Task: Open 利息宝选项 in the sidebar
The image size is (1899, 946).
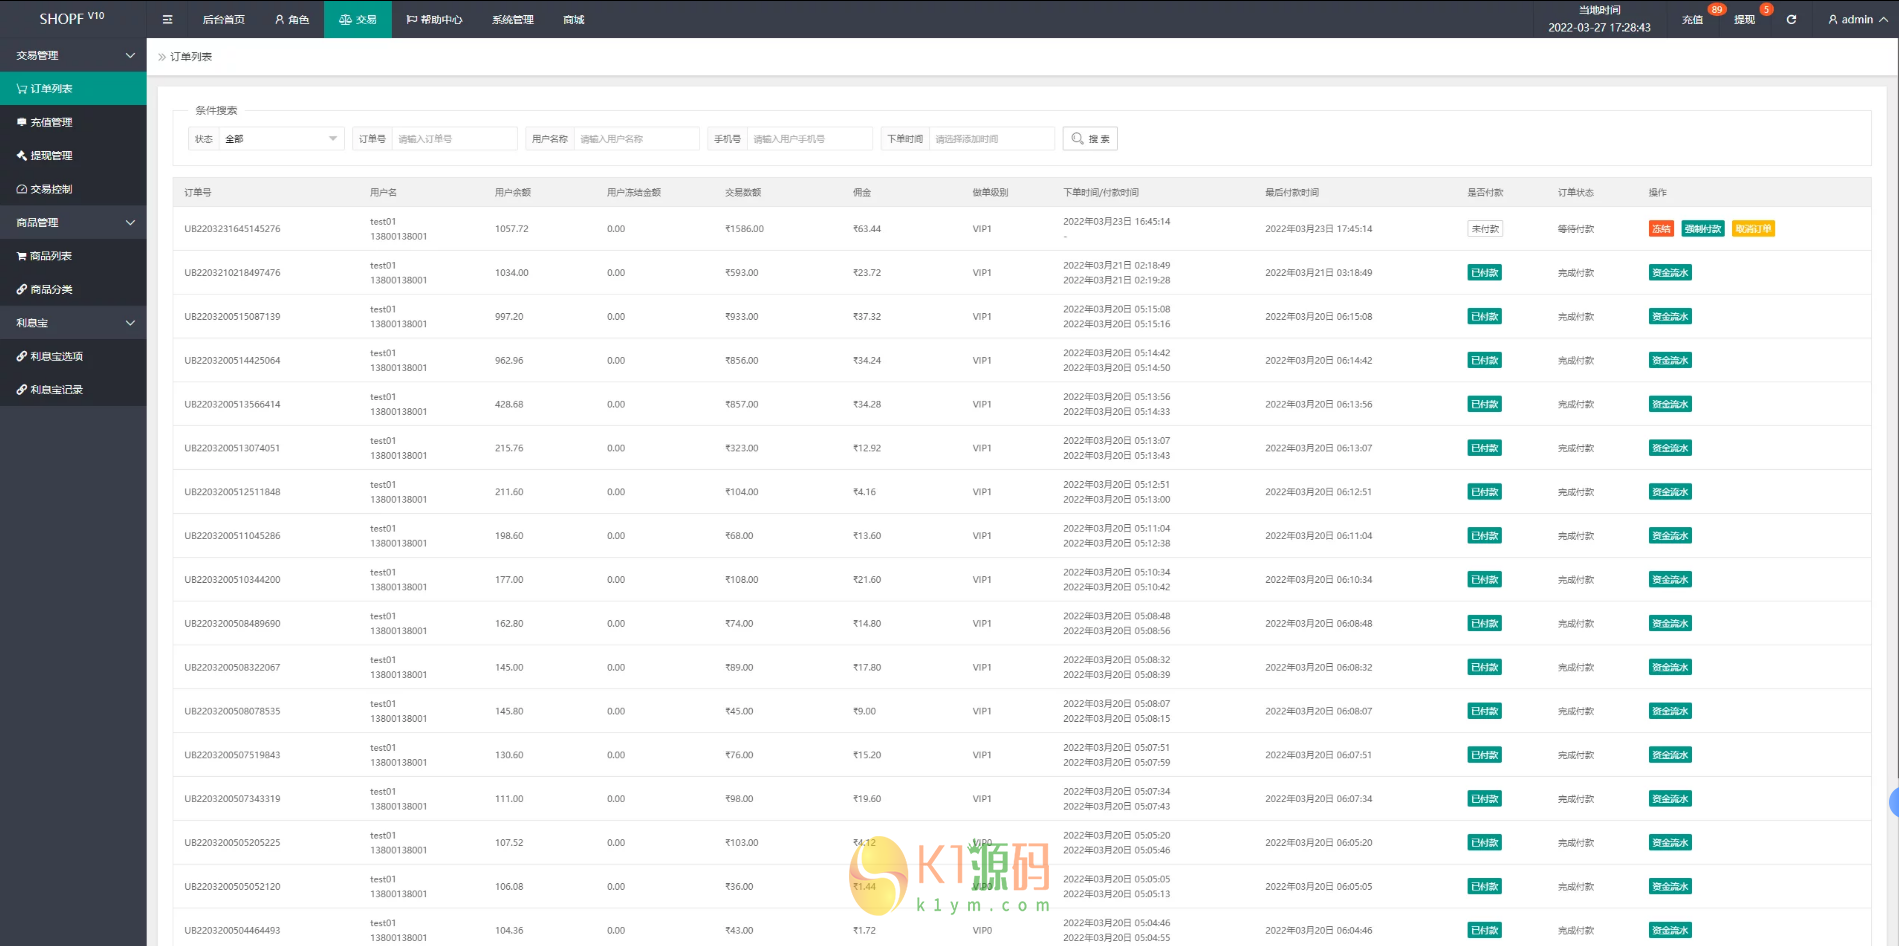Action: click(x=56, y=356)
